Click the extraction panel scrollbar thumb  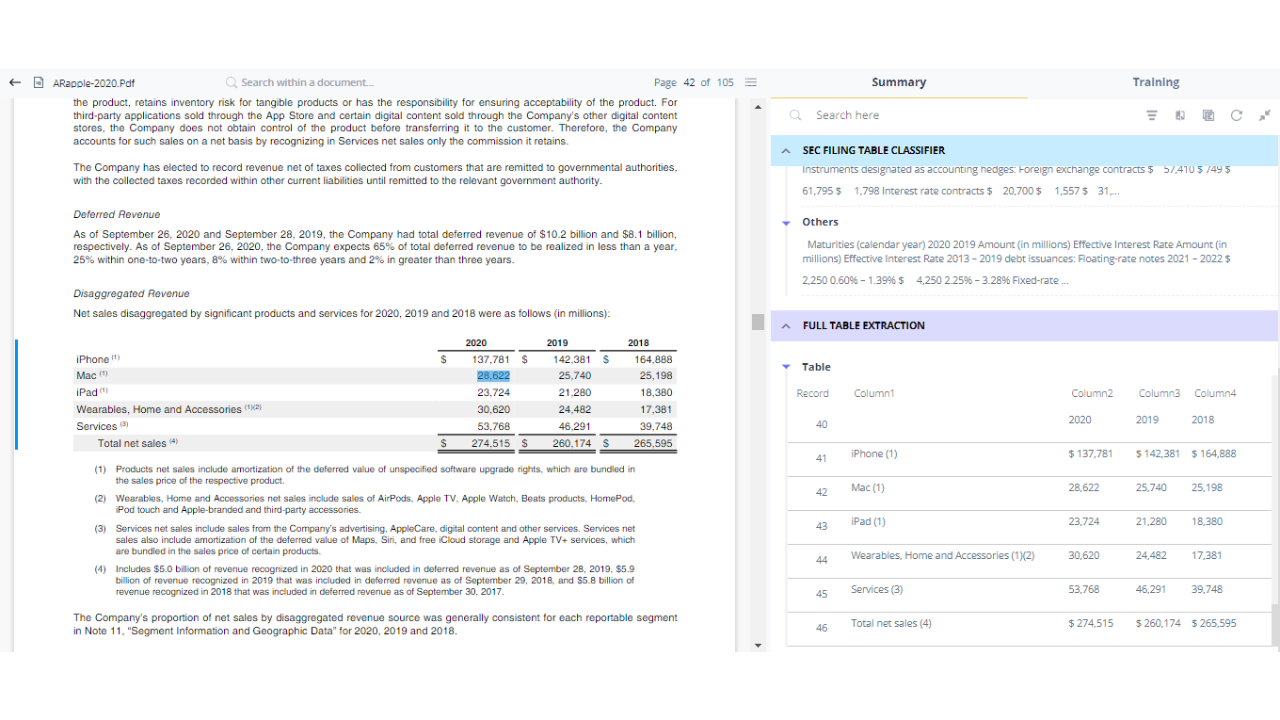(1275, 624)
